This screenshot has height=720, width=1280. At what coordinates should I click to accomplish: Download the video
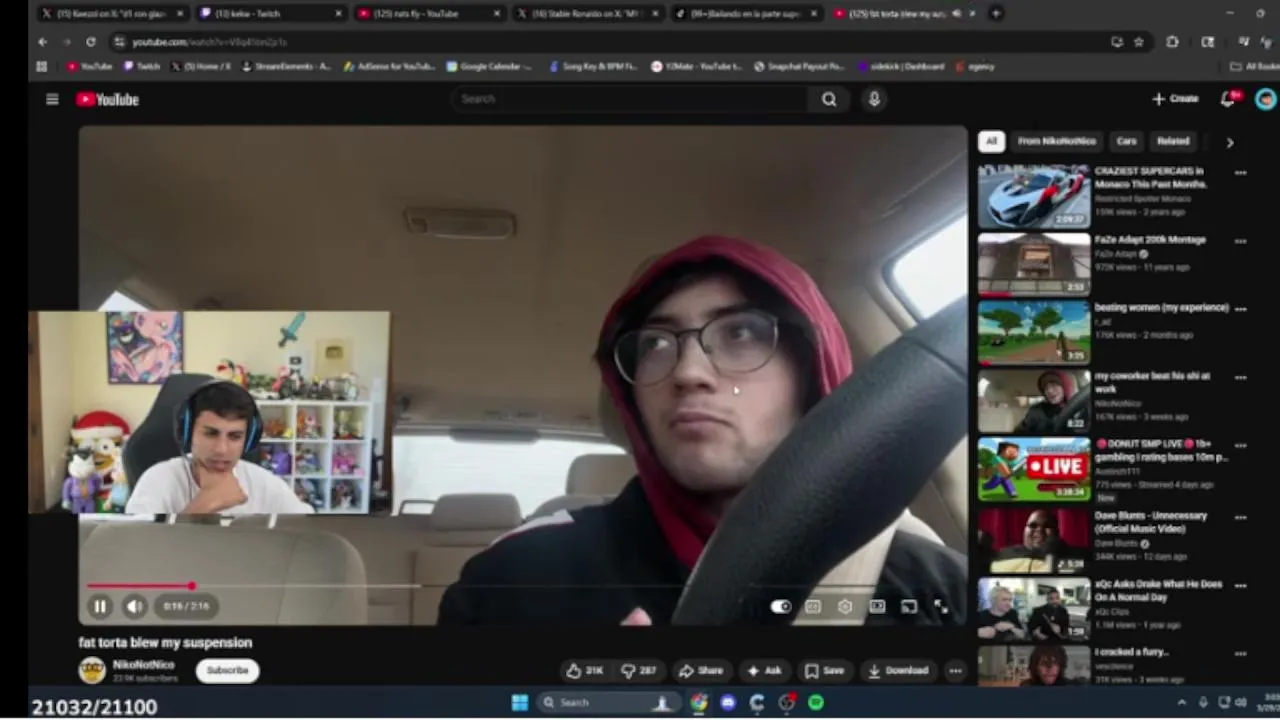pyautogui.click(x=899, y=671)
